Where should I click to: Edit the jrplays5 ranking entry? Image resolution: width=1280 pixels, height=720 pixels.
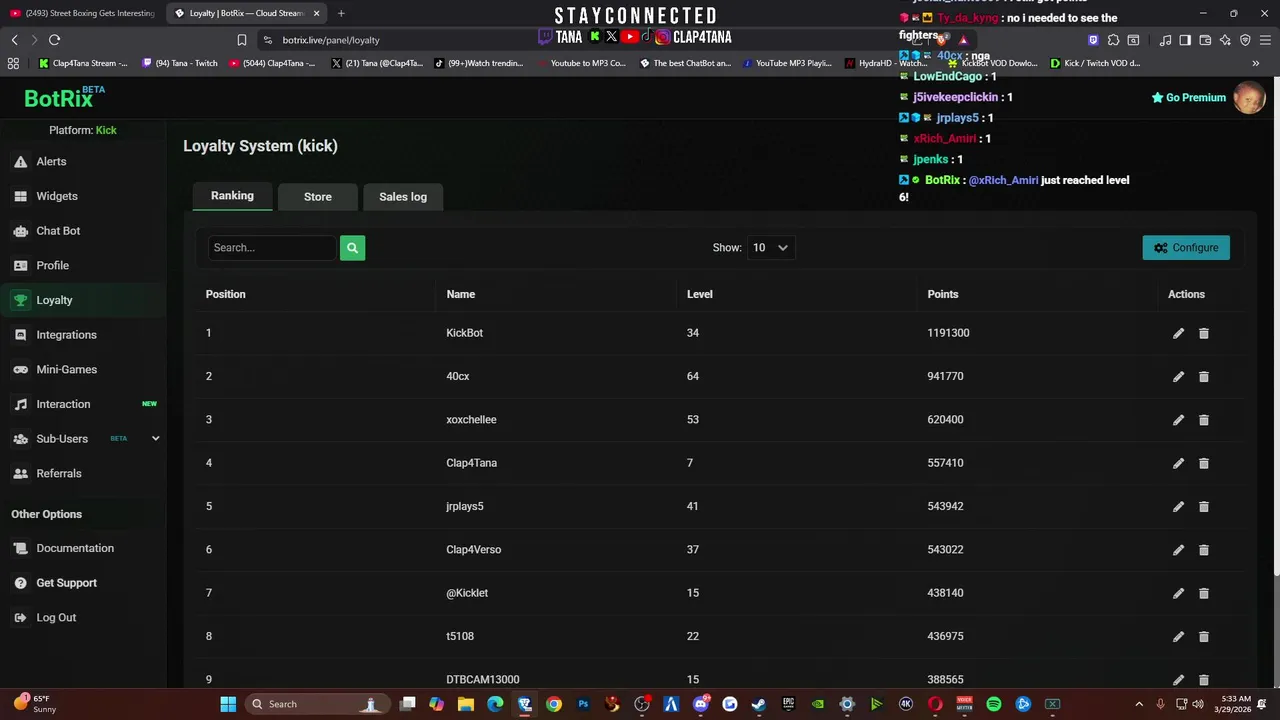(1178, 507)
